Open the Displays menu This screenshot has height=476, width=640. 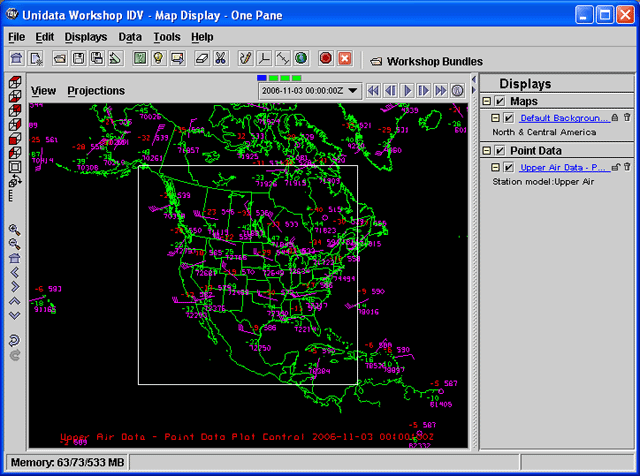pos(86,37)
